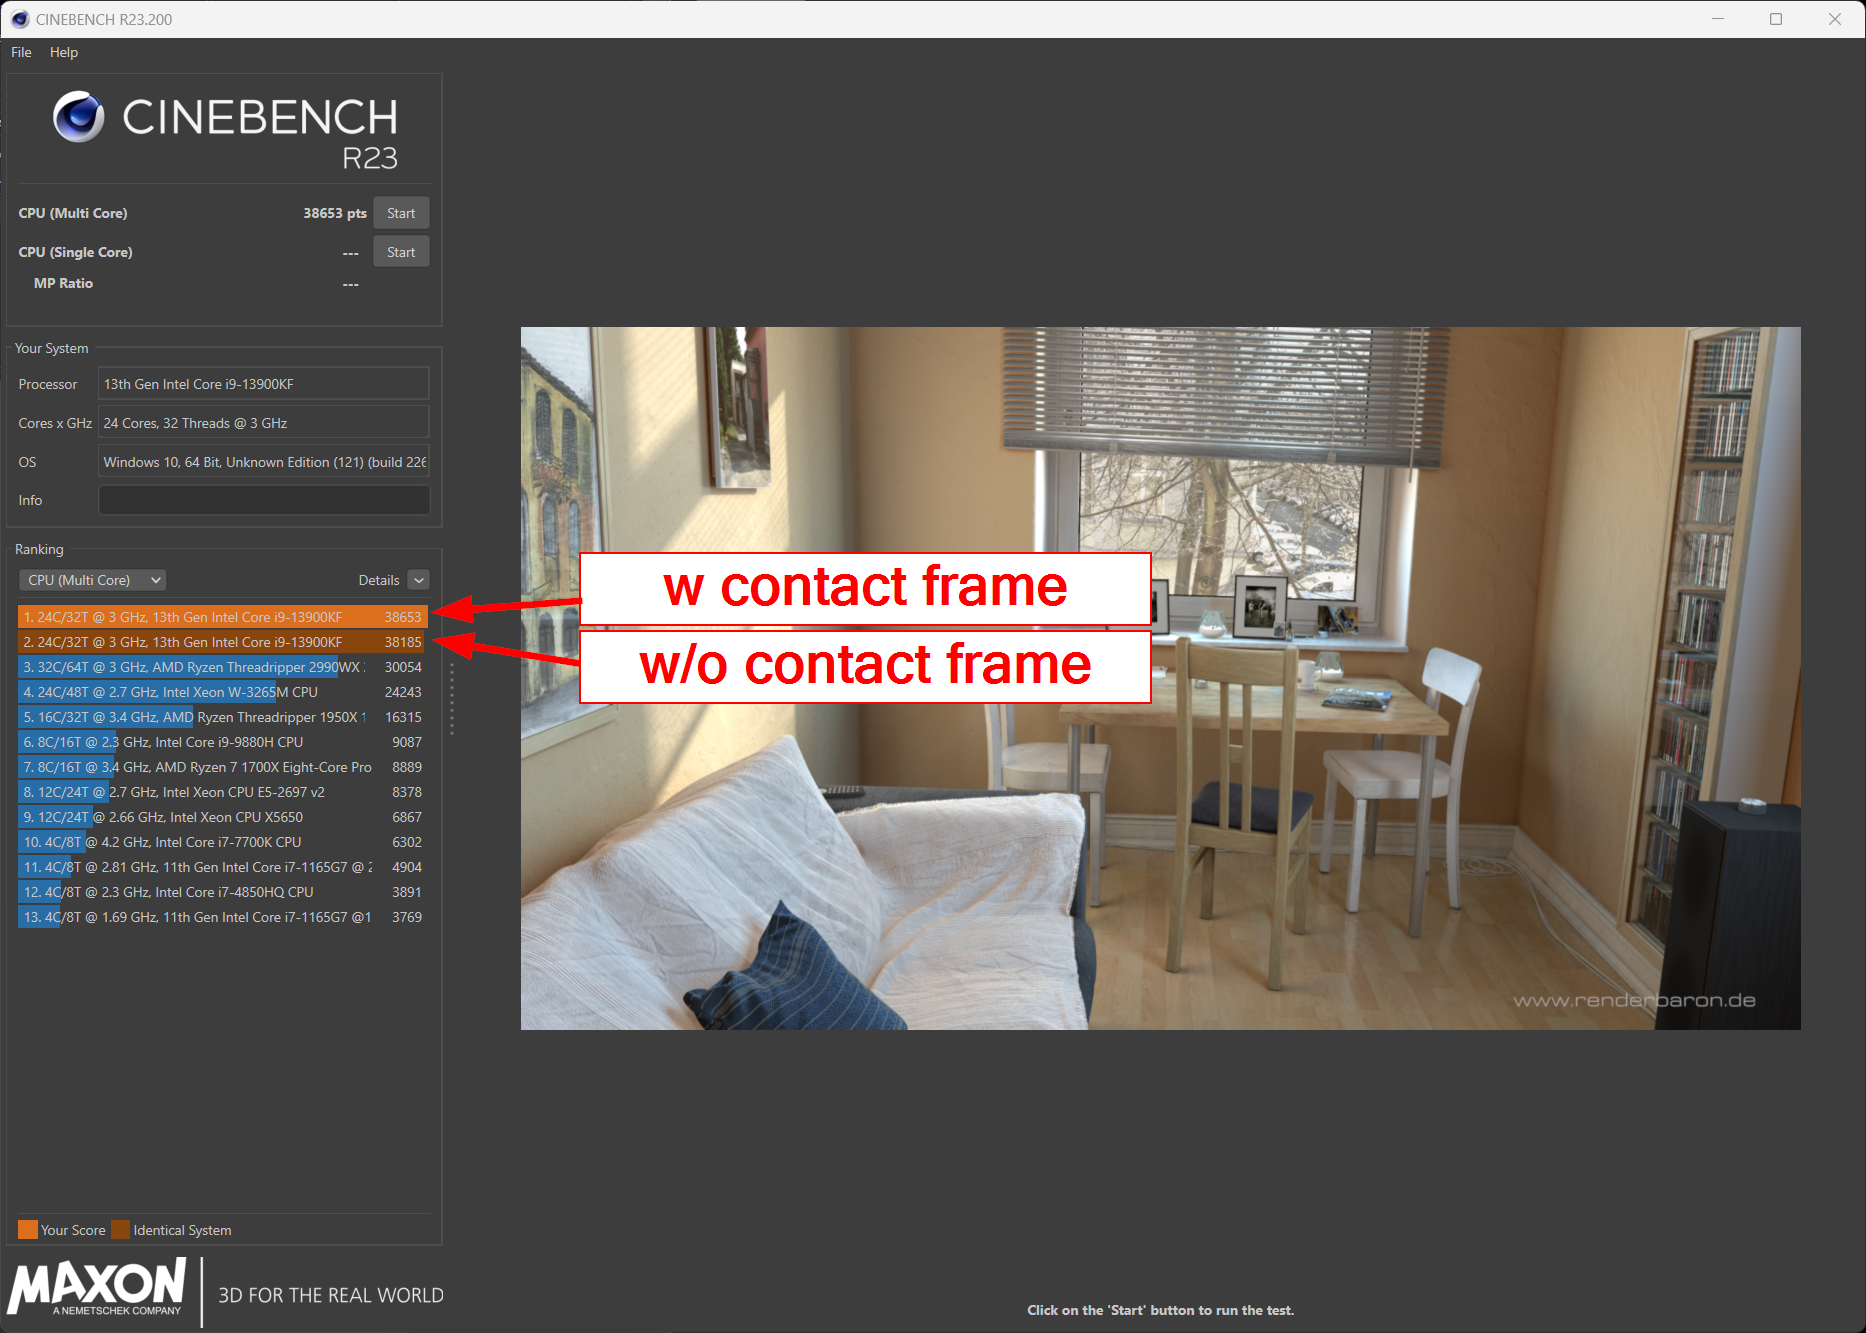Select the Xeon X5650 ranking row
Screen dimensions: 1866x1333
222,817
